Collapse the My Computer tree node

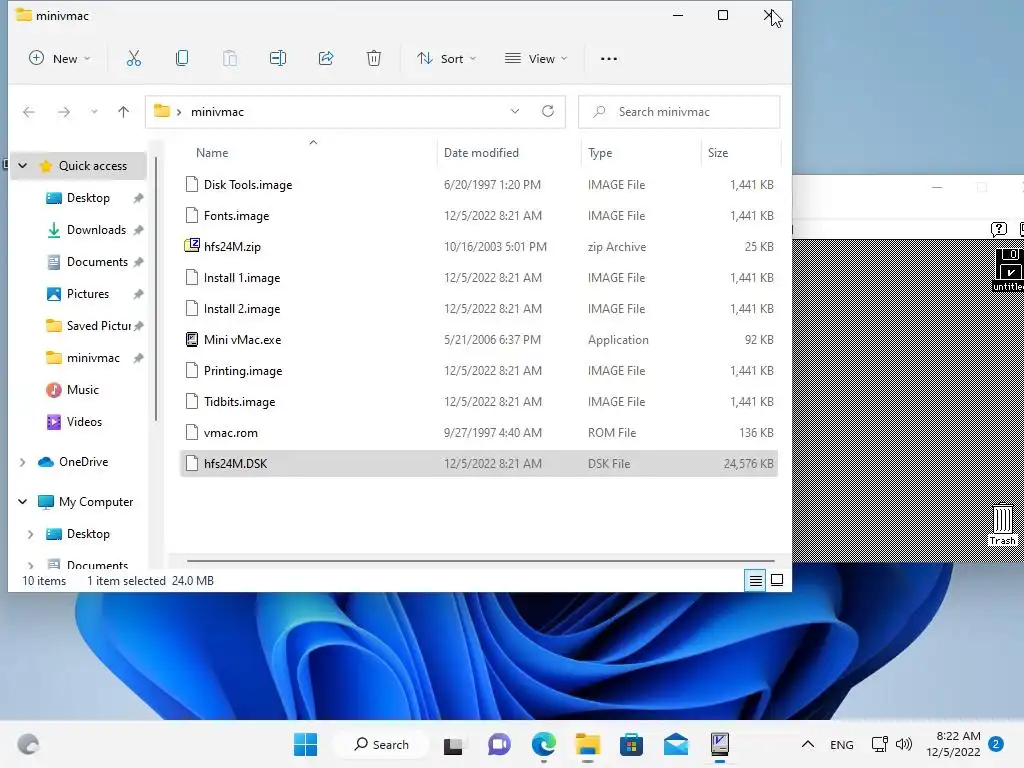pyautogui.click(x=22, y=502)
